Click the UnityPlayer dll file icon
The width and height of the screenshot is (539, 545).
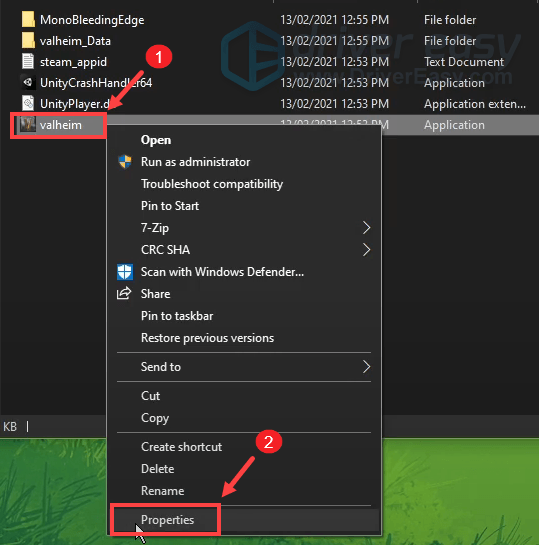[28, 104]
